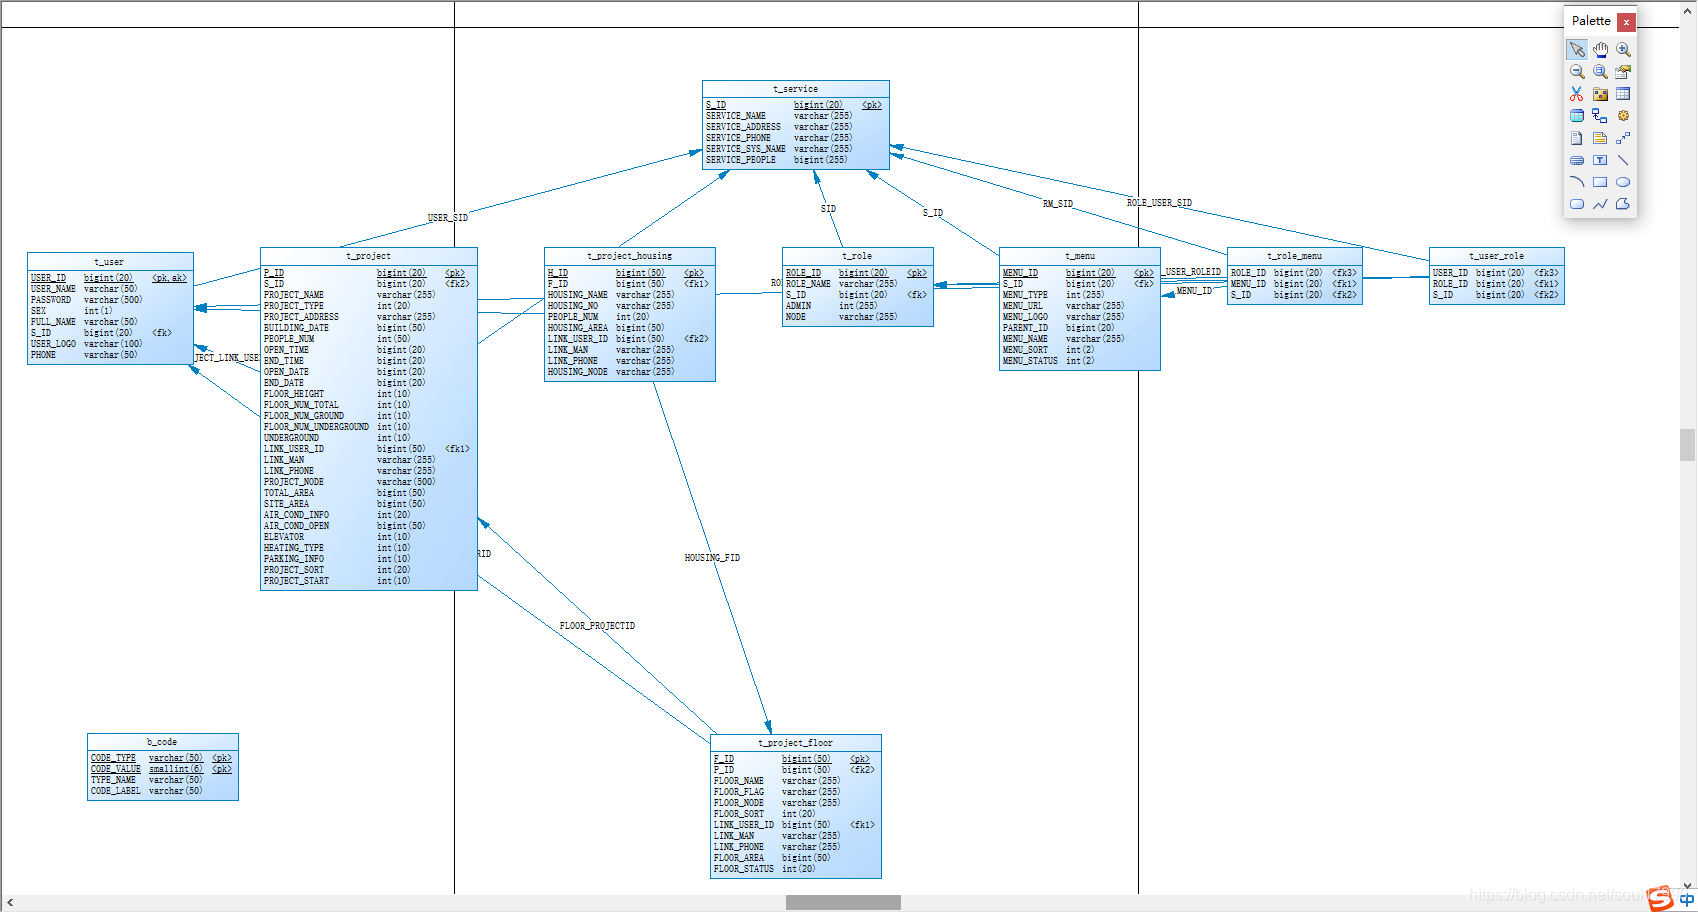Click the vertical scrollbar thumb

tap(1688, 444)
